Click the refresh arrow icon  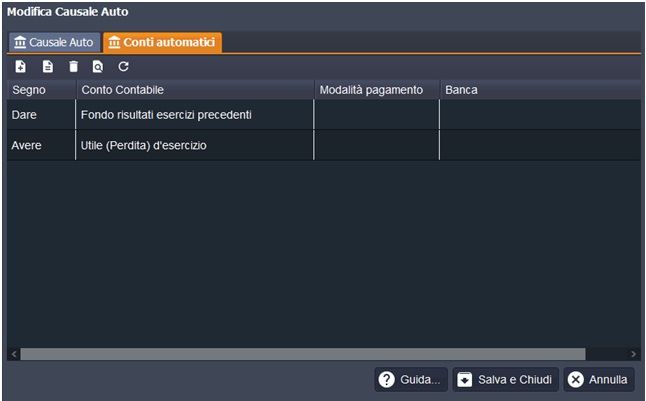[123, 67]
